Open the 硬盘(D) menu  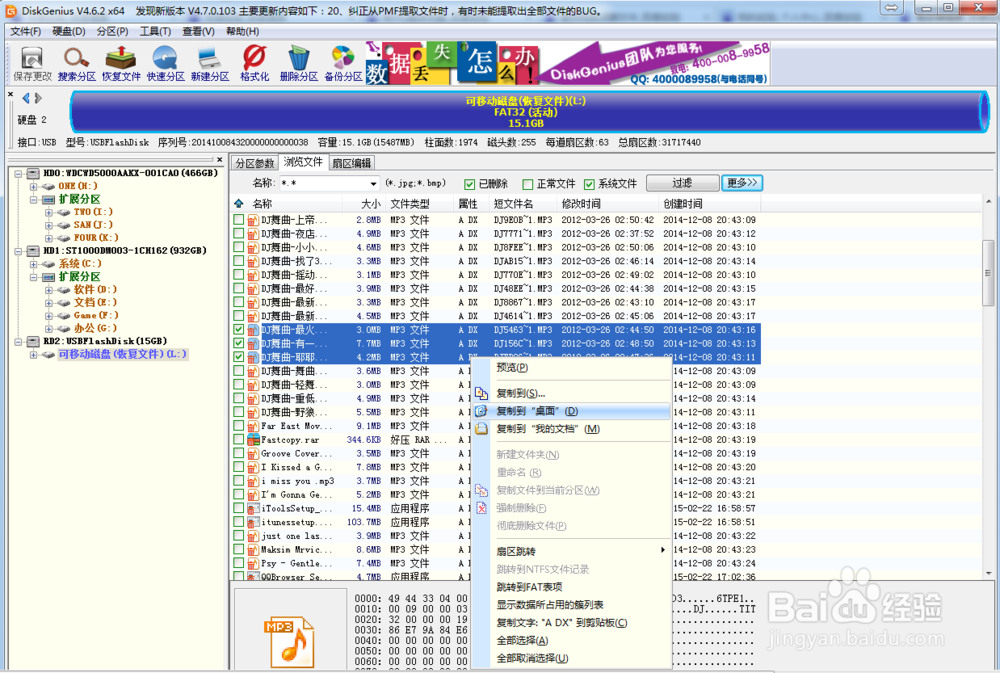point(69,31)
